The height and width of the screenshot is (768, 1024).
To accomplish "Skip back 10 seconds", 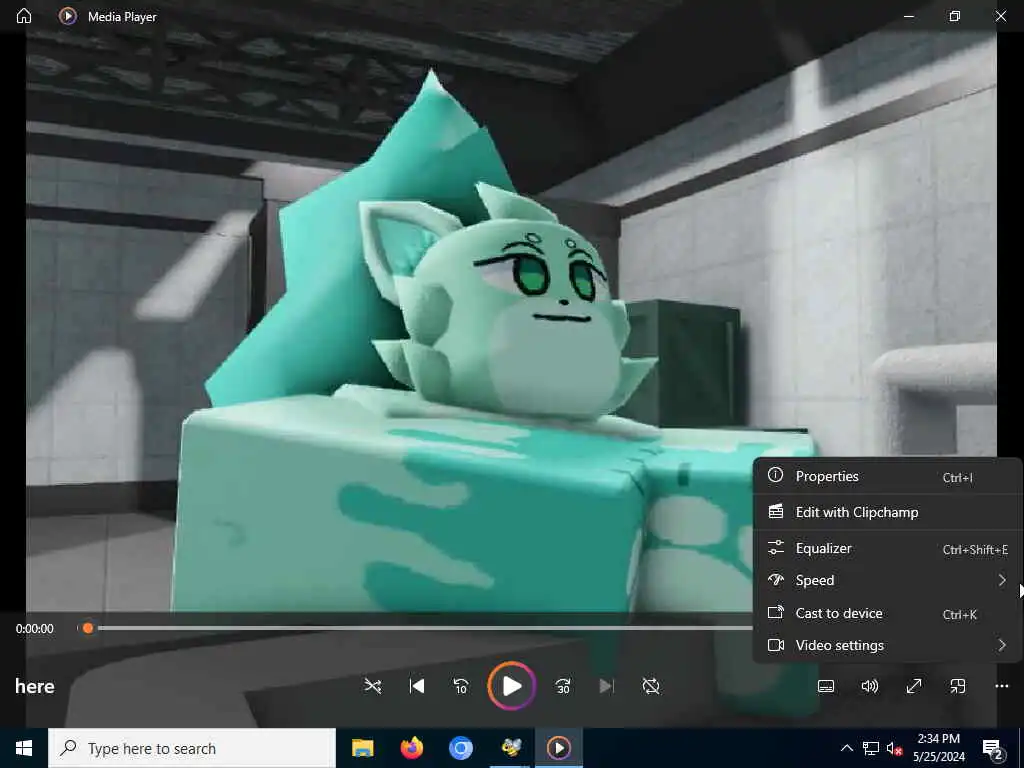I will [461, 686].
